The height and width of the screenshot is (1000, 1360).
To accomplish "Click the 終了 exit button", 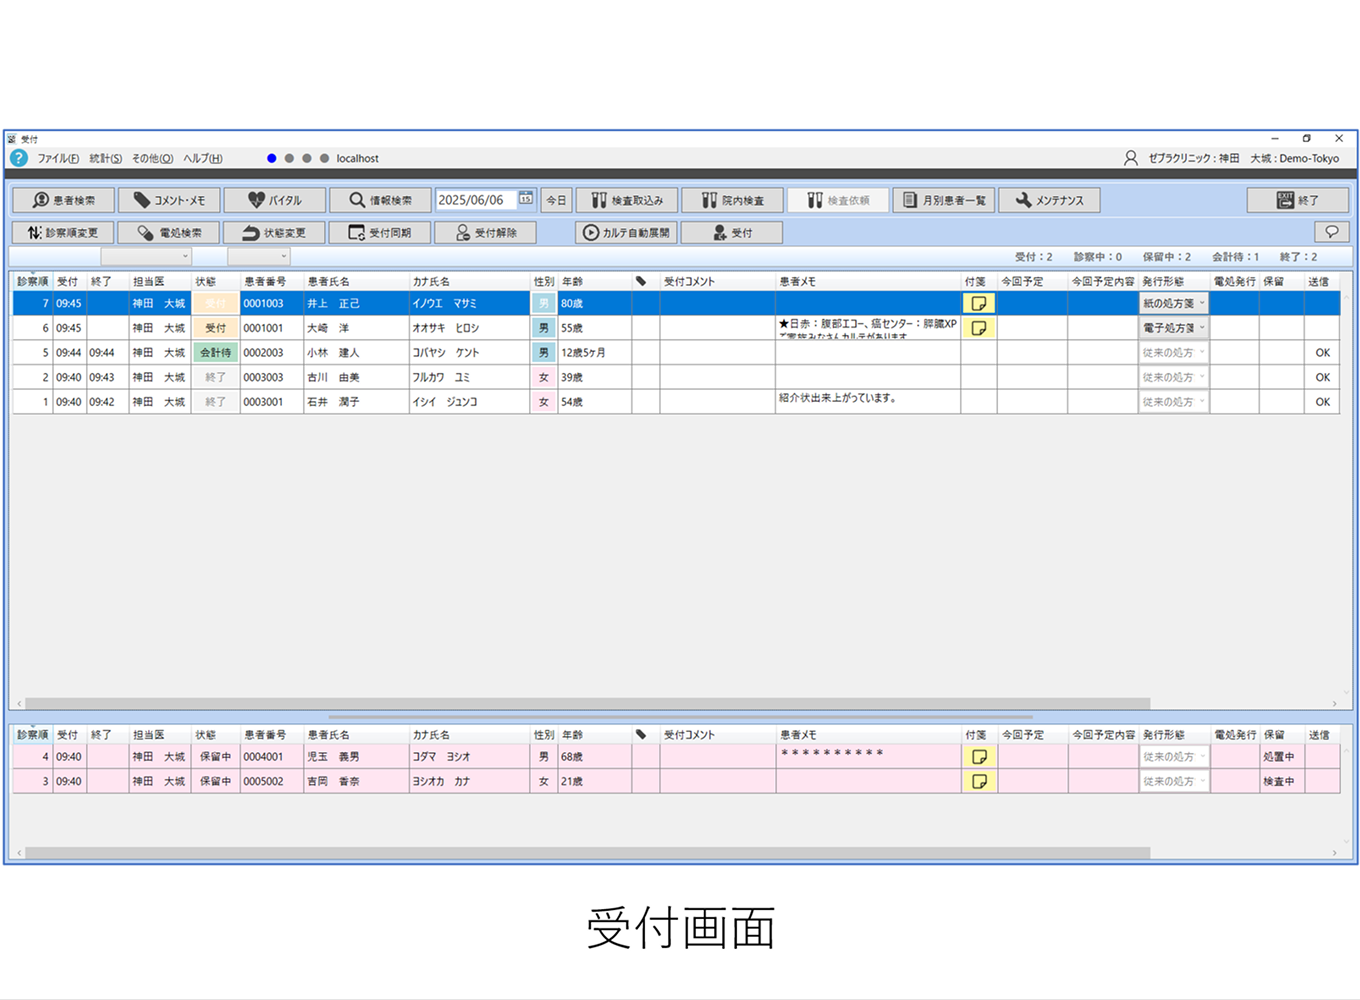I will [x=1297, y=199].
